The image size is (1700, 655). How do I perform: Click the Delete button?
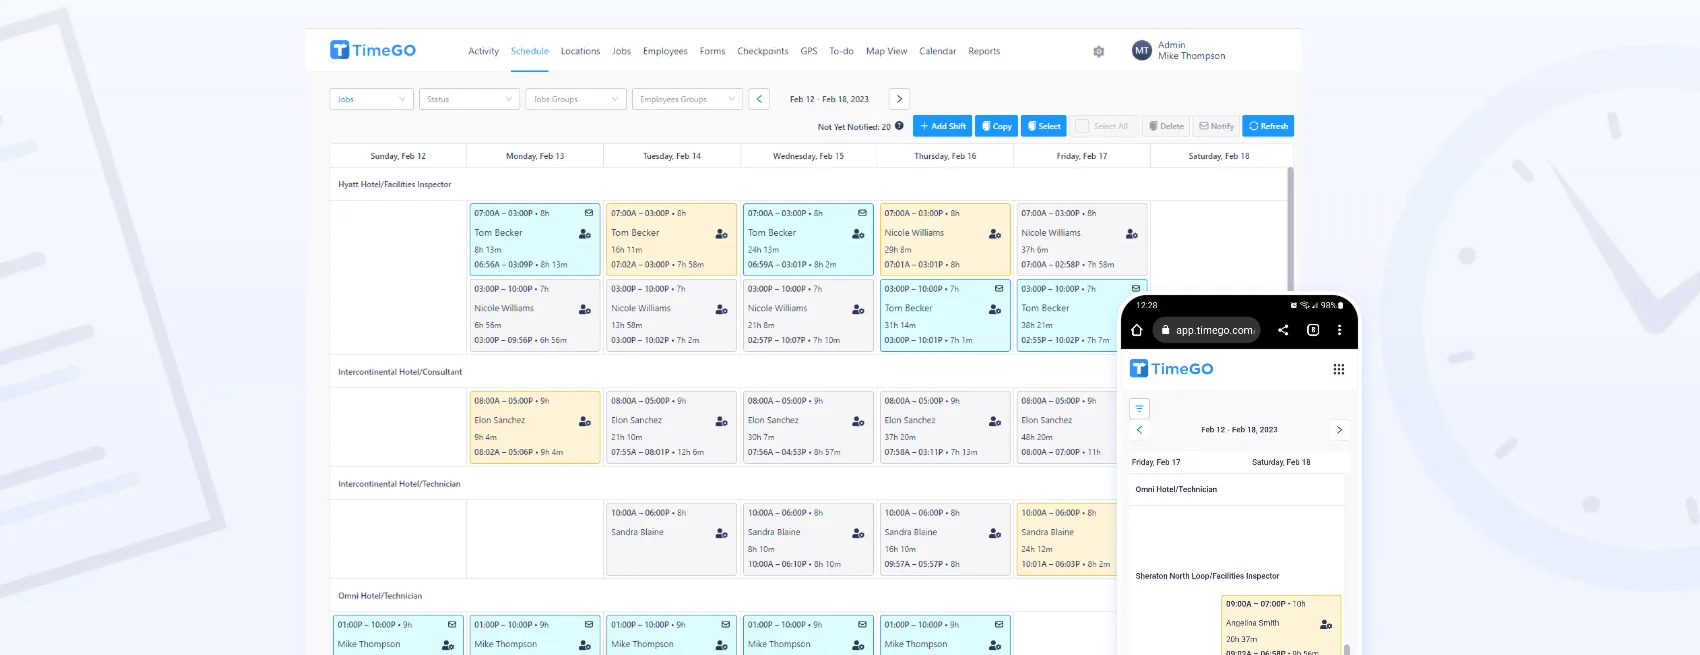point(1166,126)
